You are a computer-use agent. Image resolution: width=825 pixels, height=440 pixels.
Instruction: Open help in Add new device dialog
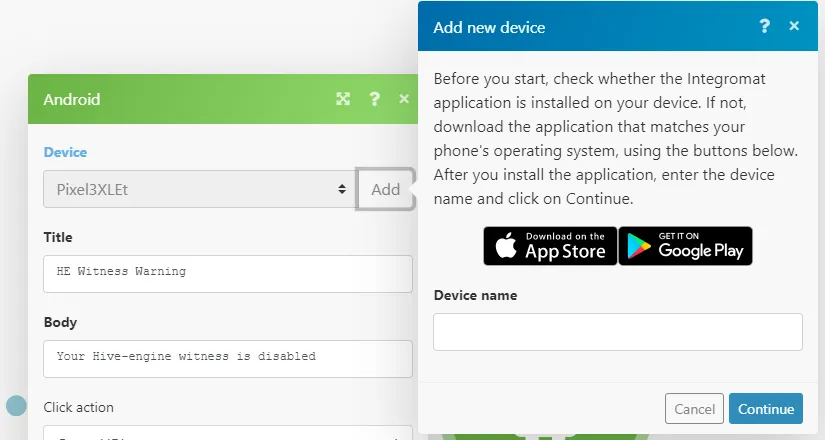click(x=764, y=26)
